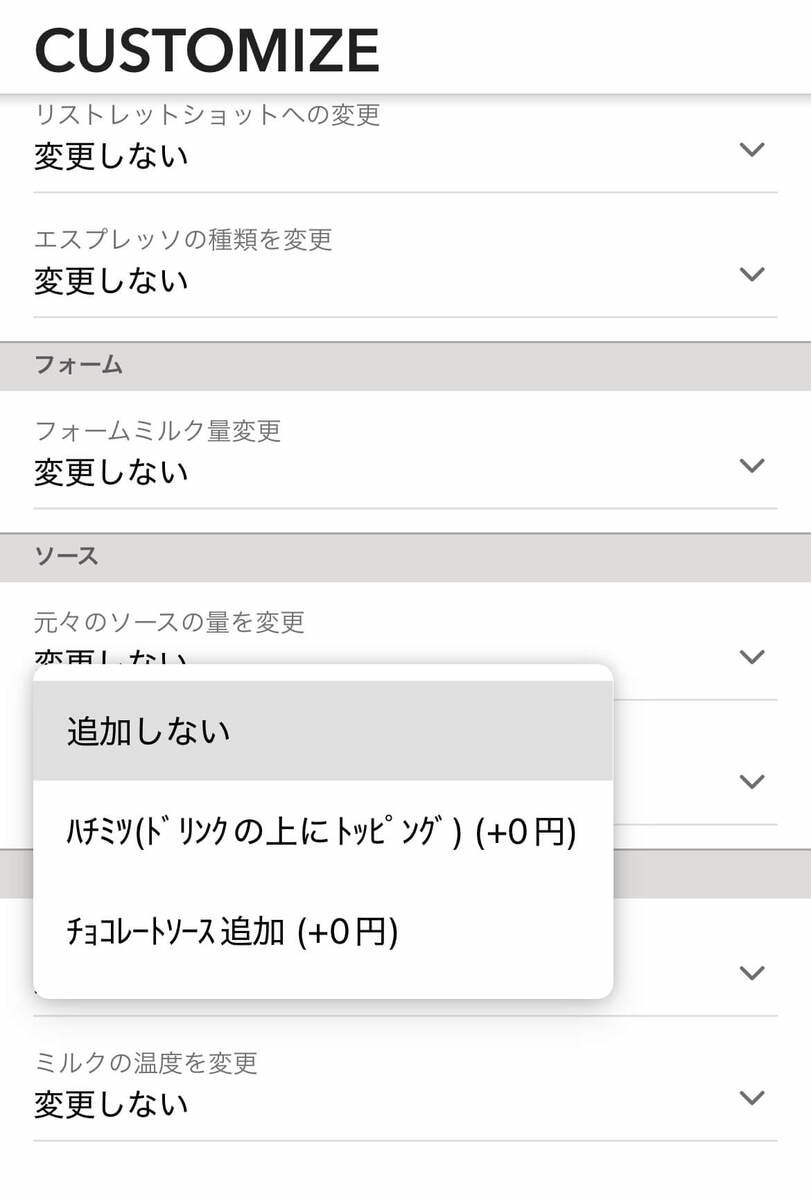Viewport: 811px width, 1200px height.
Task: Click the chevron beside エスプレッソの種類を変更
Action: (x=751, y=274)
